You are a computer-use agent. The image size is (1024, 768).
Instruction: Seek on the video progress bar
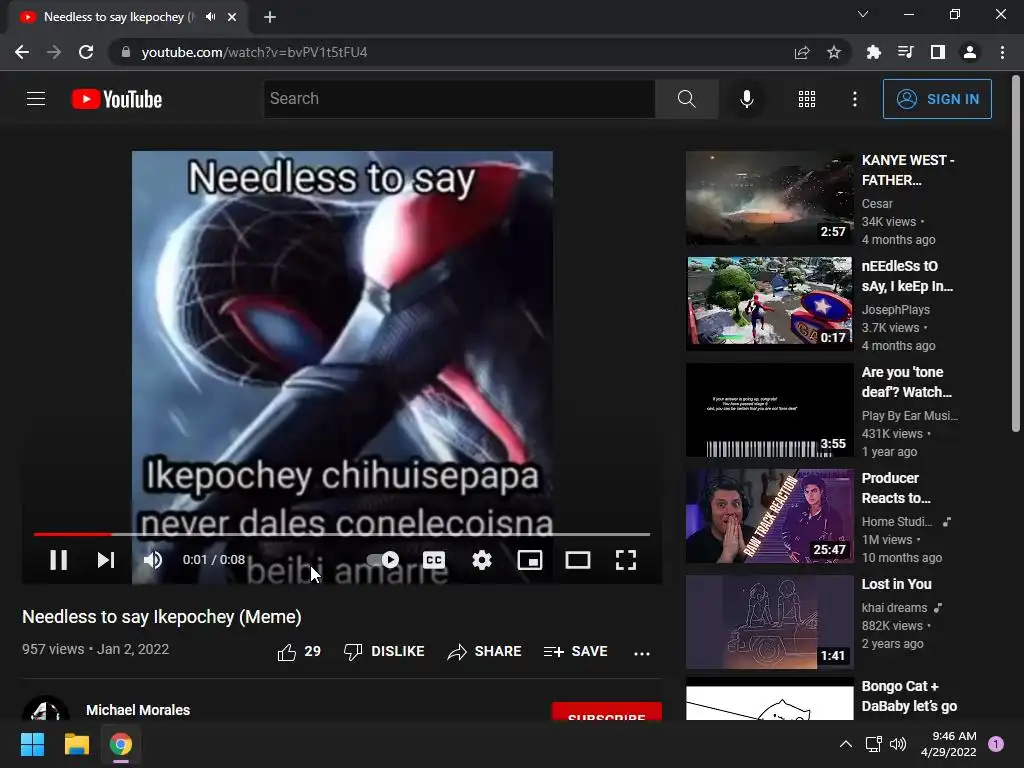[342, 534]
